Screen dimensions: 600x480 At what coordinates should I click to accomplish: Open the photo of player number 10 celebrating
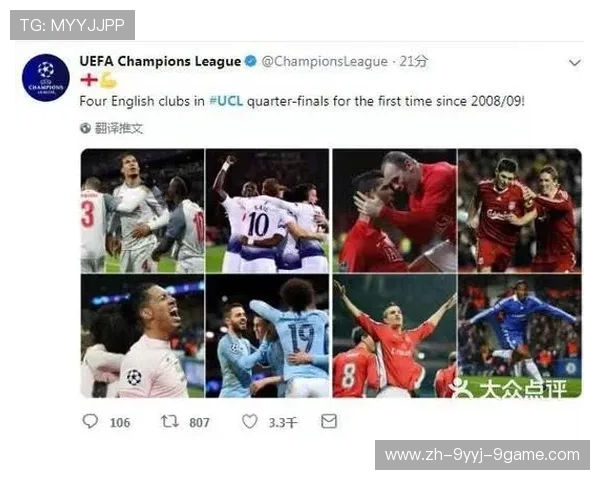click(x=267, y=211)
